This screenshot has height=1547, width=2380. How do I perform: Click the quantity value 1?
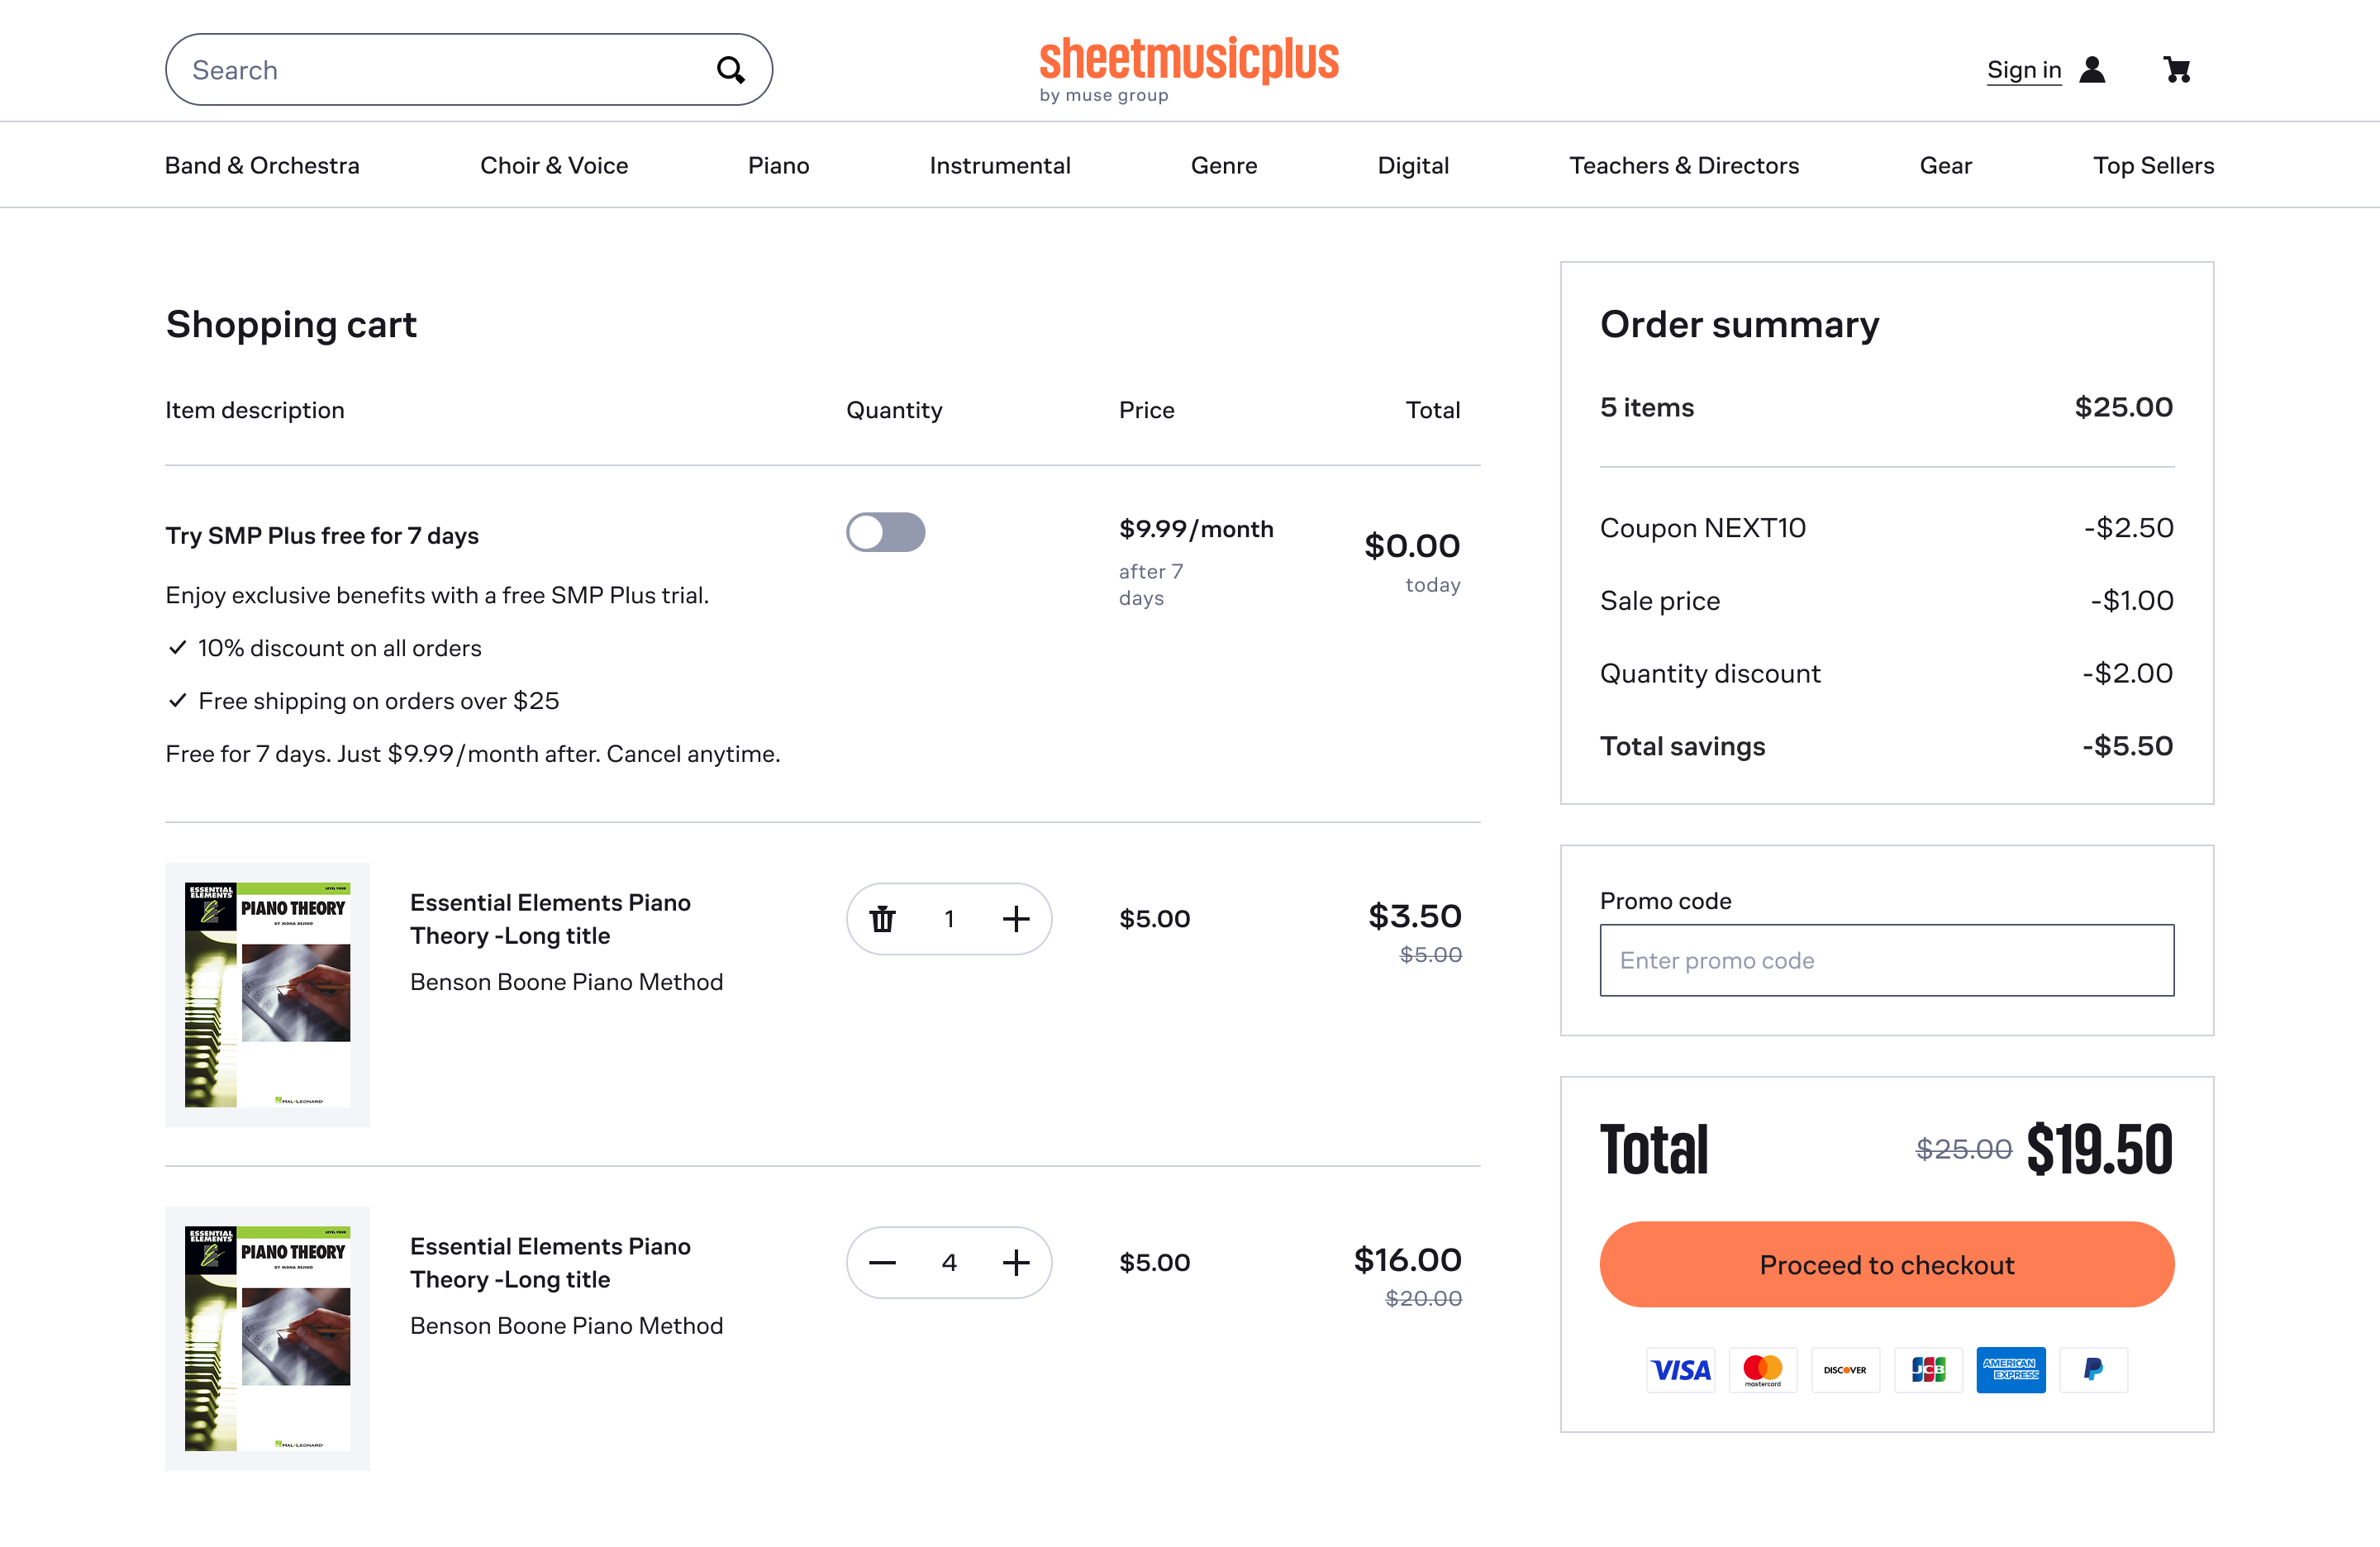click(x=949, y=919)
